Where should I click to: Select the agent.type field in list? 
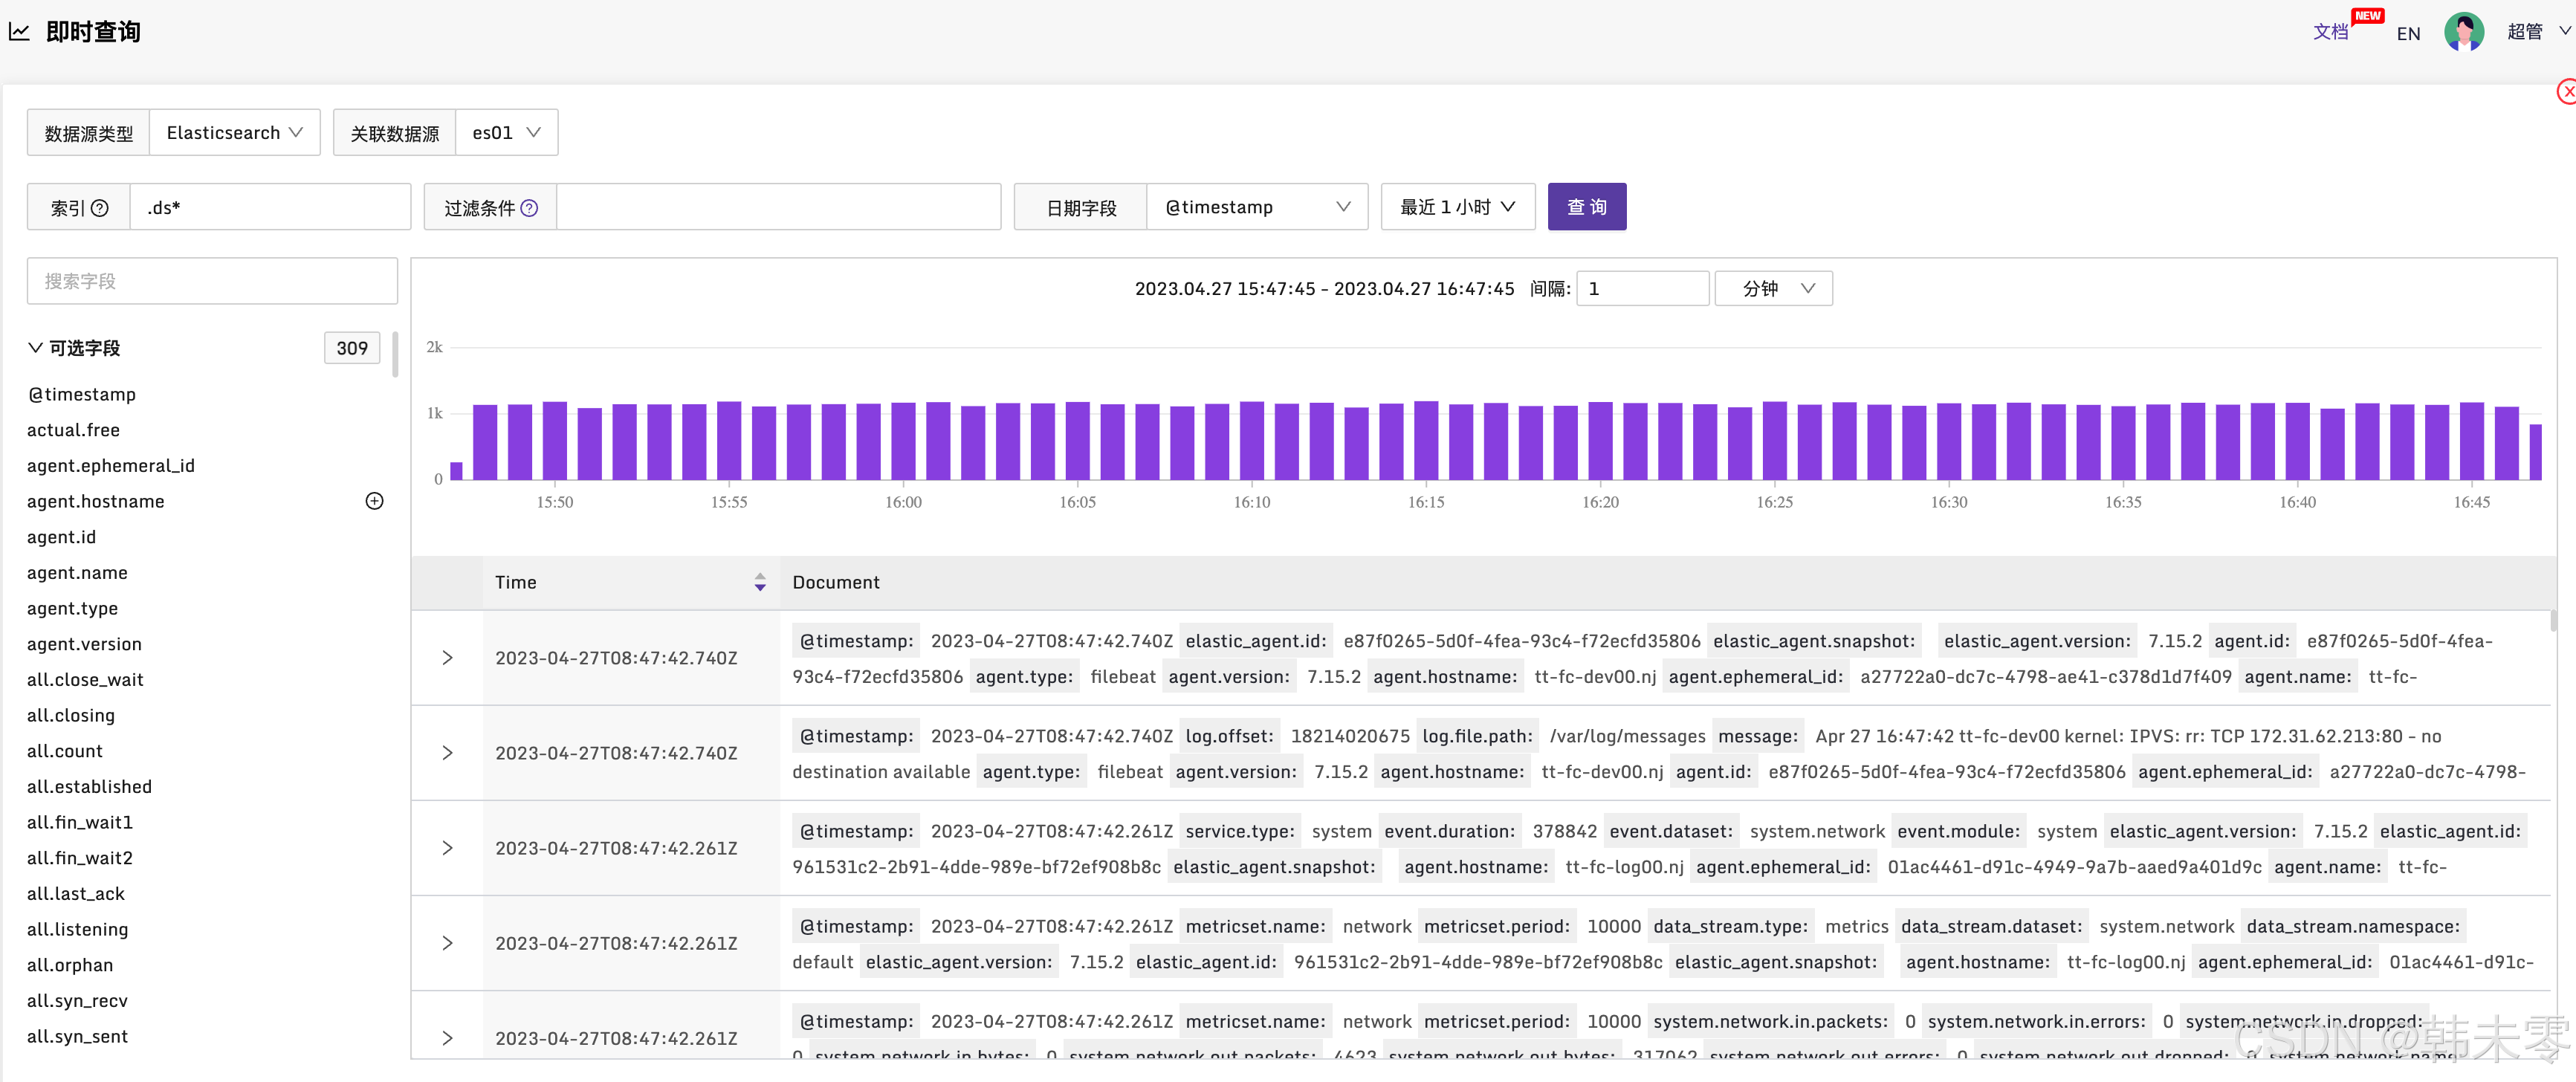tap(72, 608)
